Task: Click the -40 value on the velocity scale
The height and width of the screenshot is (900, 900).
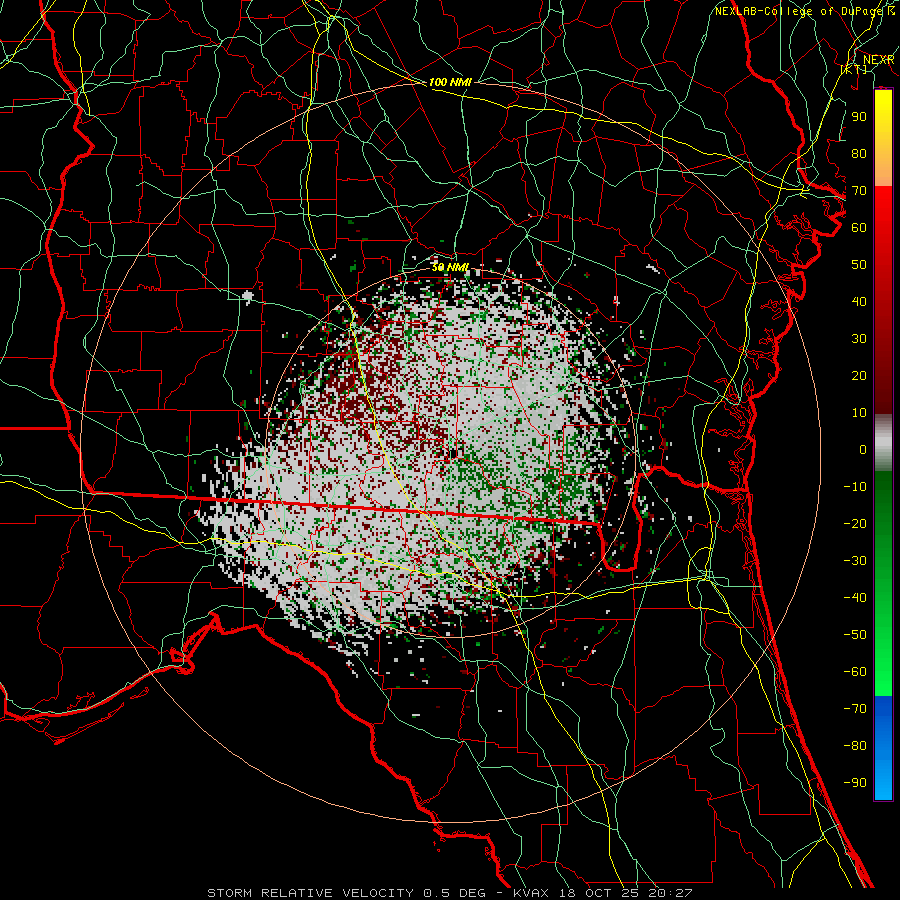Action: 855,598
